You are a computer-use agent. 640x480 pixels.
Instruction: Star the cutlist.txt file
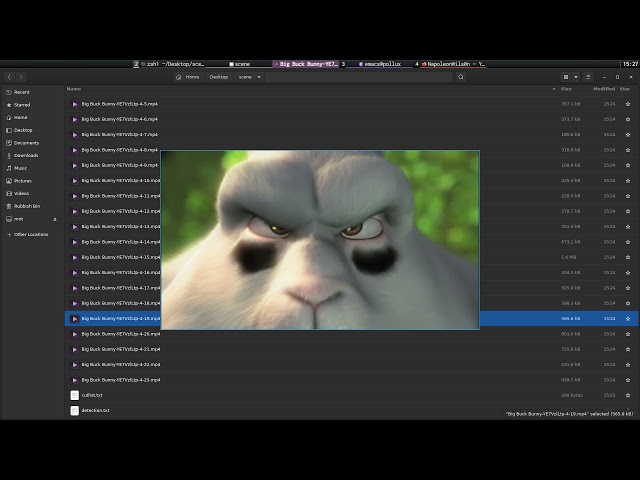pos(628,395)
